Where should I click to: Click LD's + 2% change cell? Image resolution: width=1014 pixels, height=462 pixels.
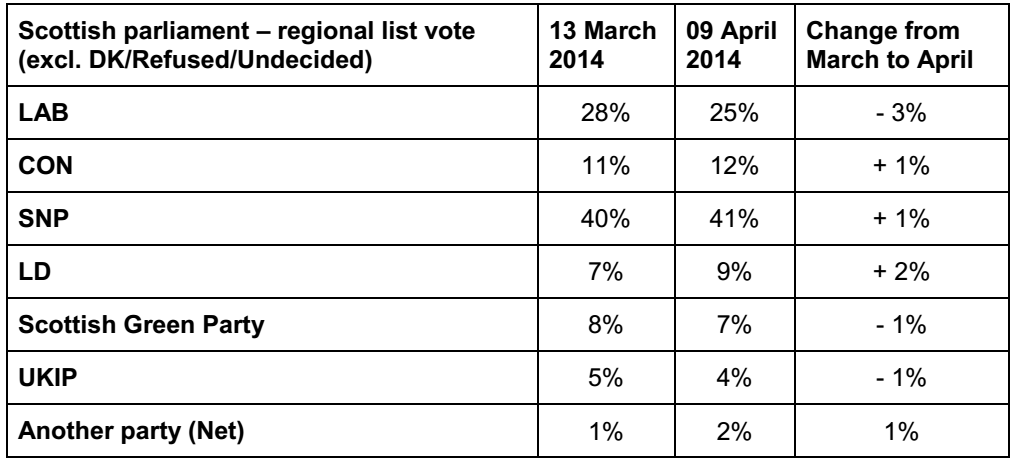tap(901, 272)
